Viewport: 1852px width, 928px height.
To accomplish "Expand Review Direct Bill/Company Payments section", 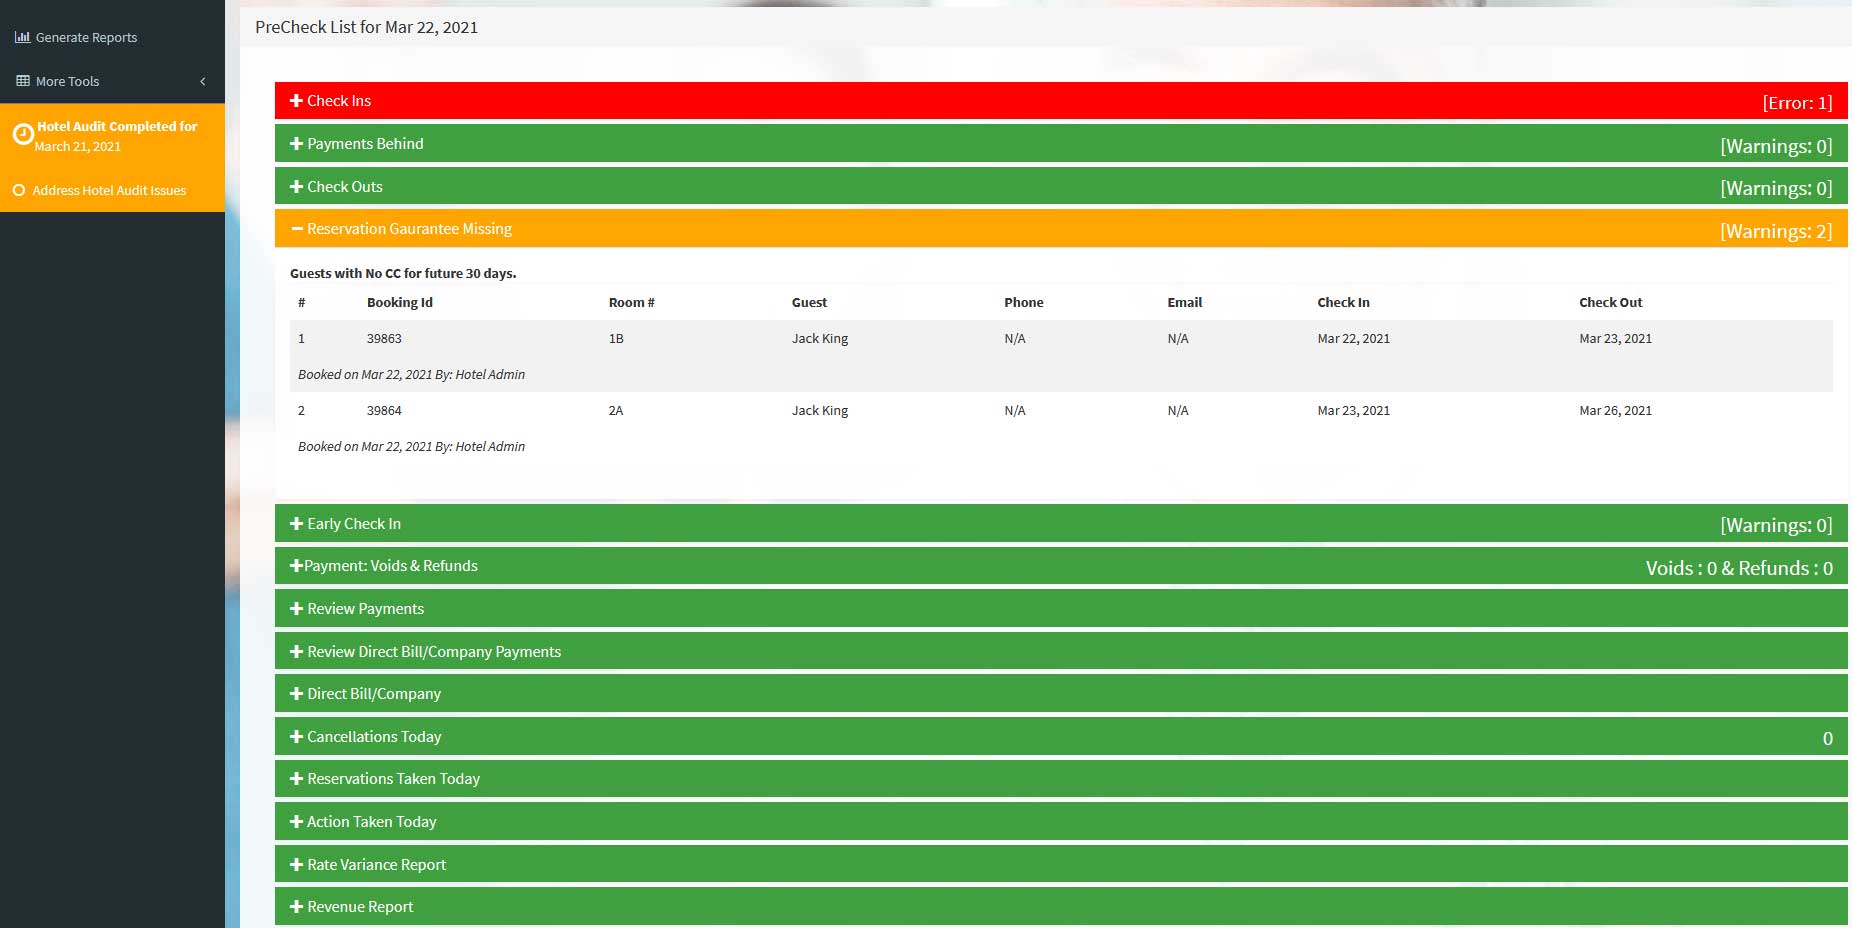I will (x=1061, y=652).
